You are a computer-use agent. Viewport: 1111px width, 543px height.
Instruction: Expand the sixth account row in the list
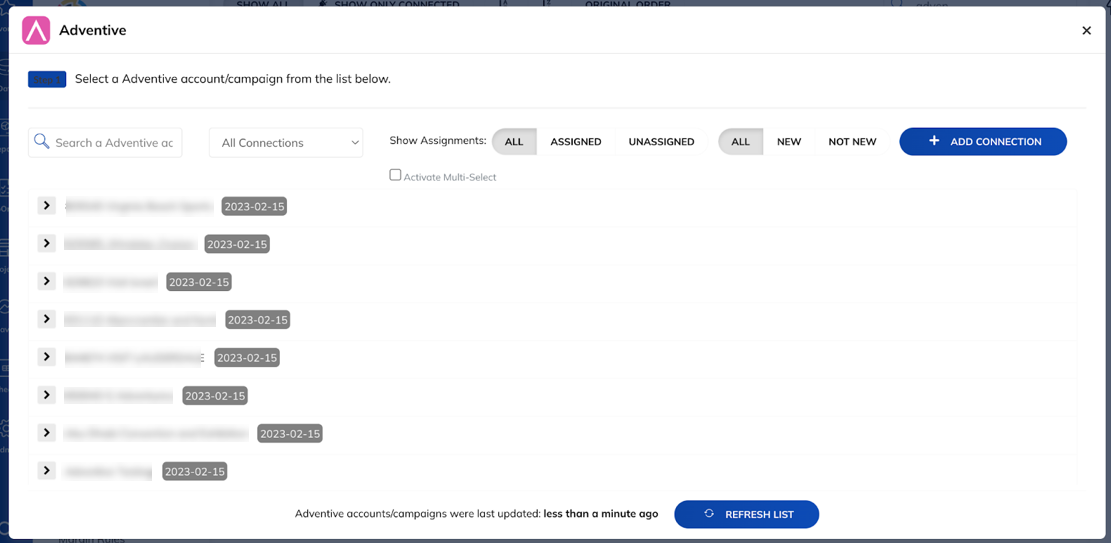46,394
